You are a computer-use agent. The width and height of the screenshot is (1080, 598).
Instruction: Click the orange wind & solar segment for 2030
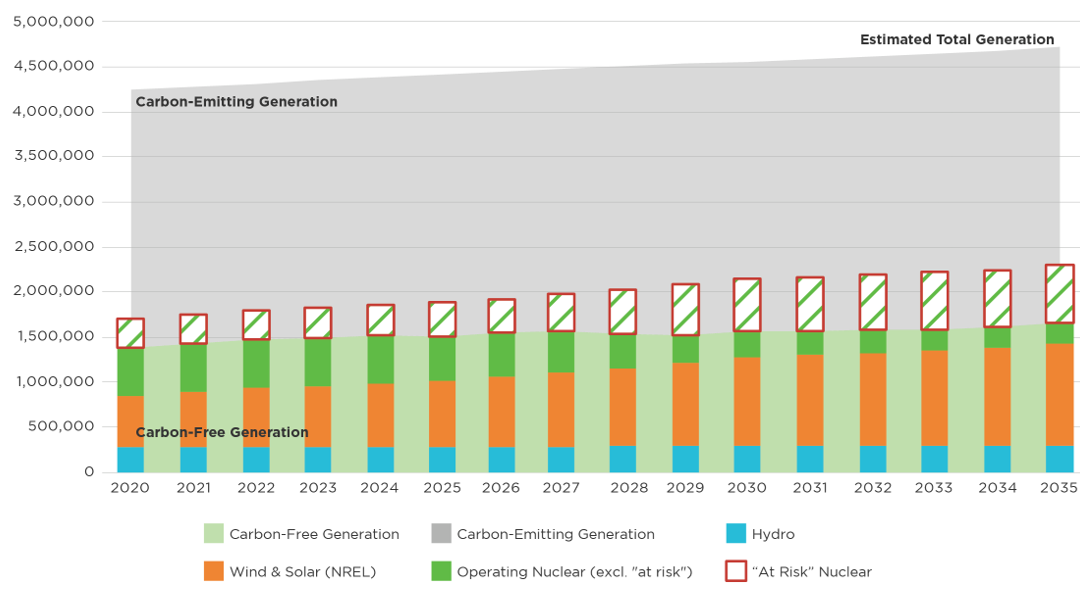point(747,401)
